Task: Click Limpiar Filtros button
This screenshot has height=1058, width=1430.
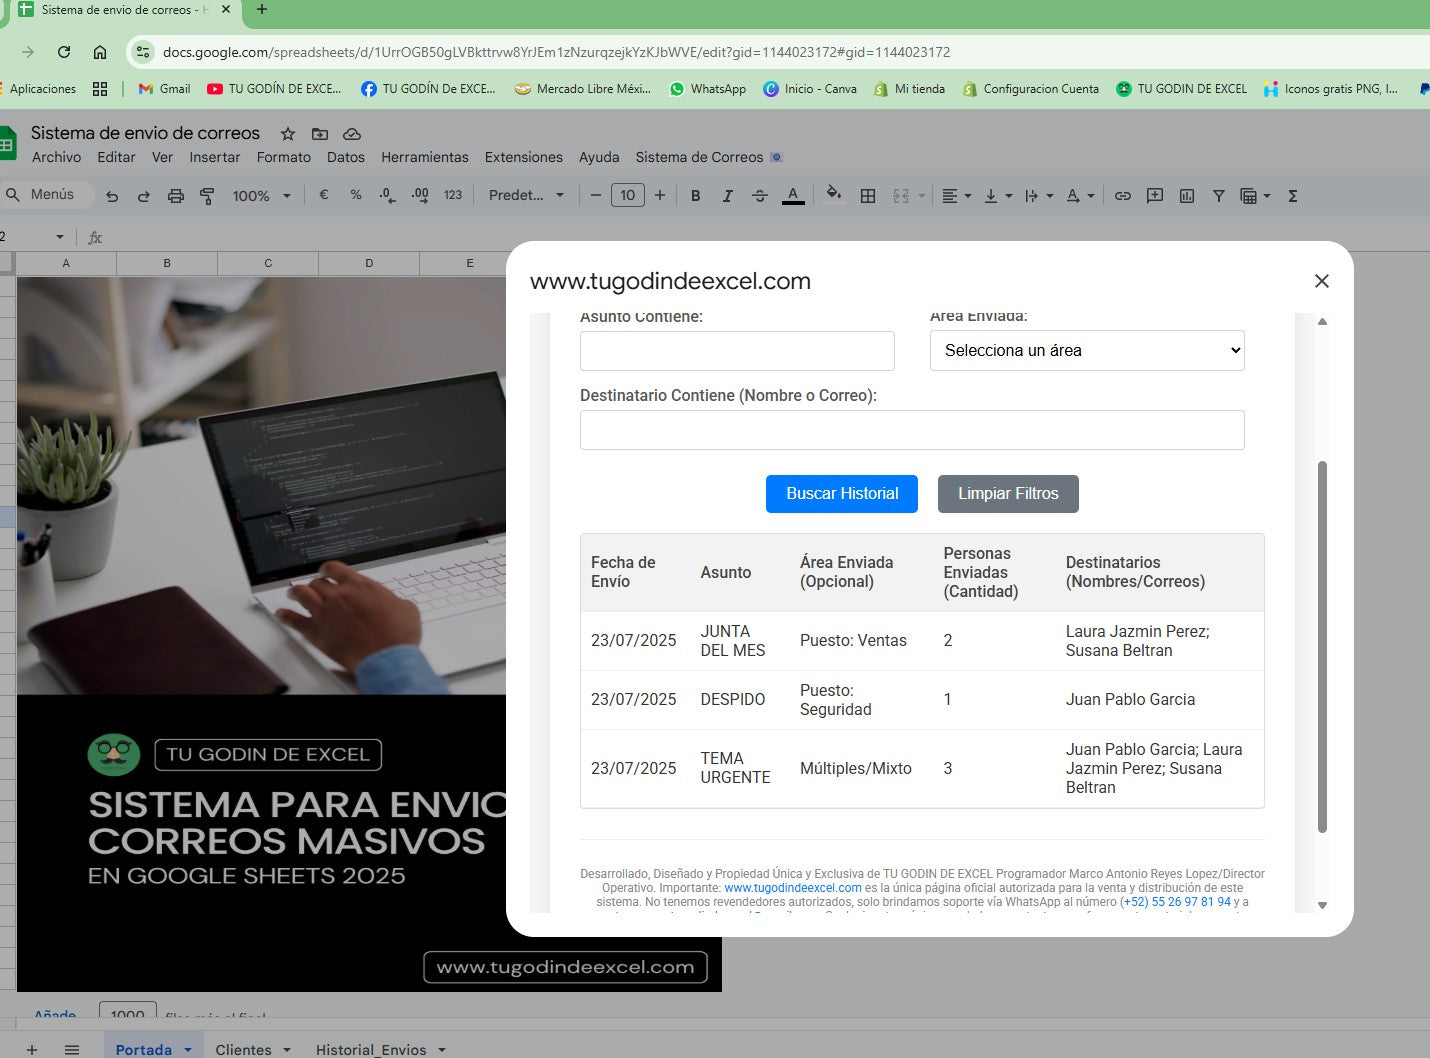Action: click(x=1008, y=494)
